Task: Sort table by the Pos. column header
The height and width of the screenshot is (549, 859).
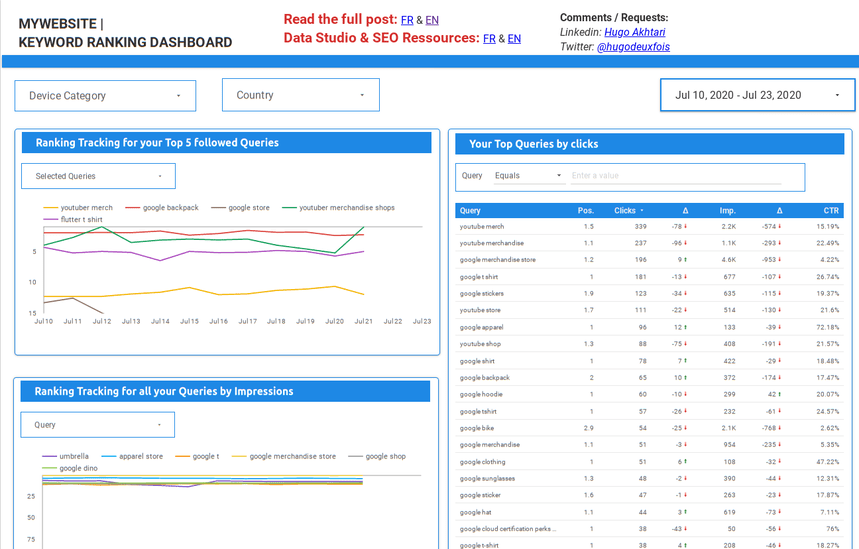Action: [x=585, y=211]
